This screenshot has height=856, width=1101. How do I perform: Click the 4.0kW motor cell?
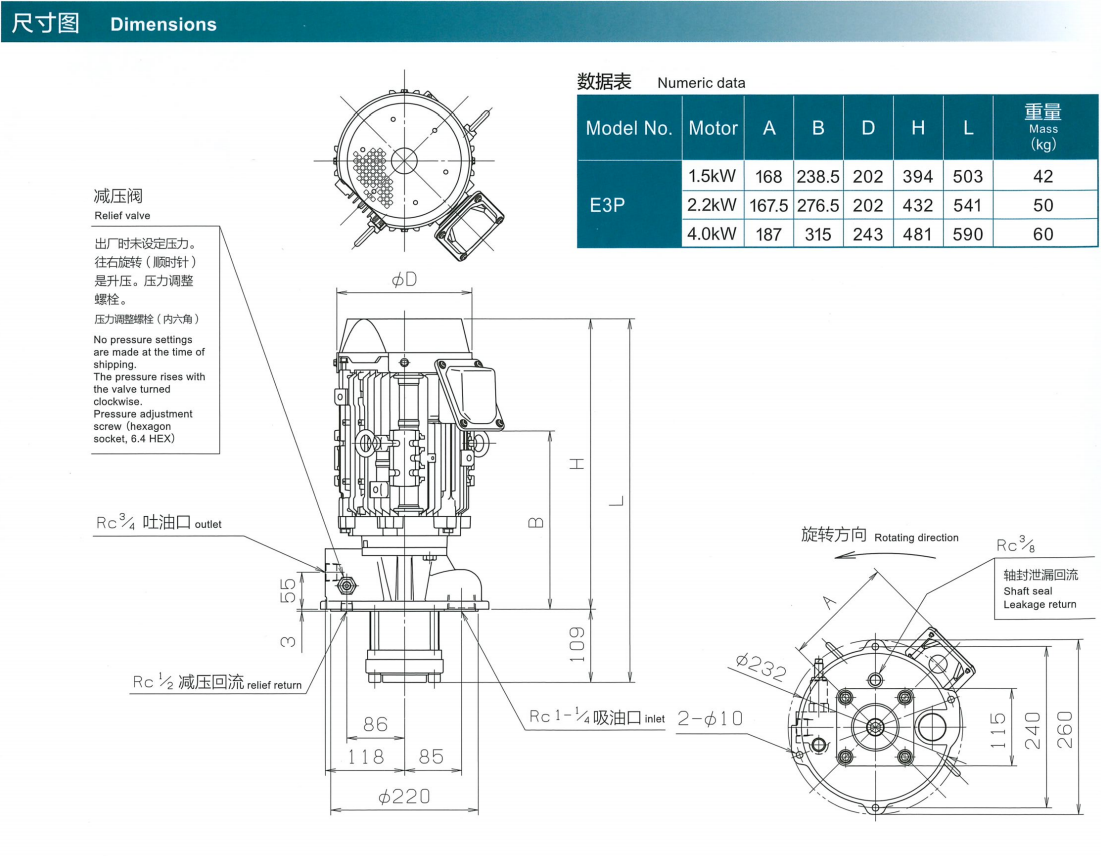[x=712, y=234]
